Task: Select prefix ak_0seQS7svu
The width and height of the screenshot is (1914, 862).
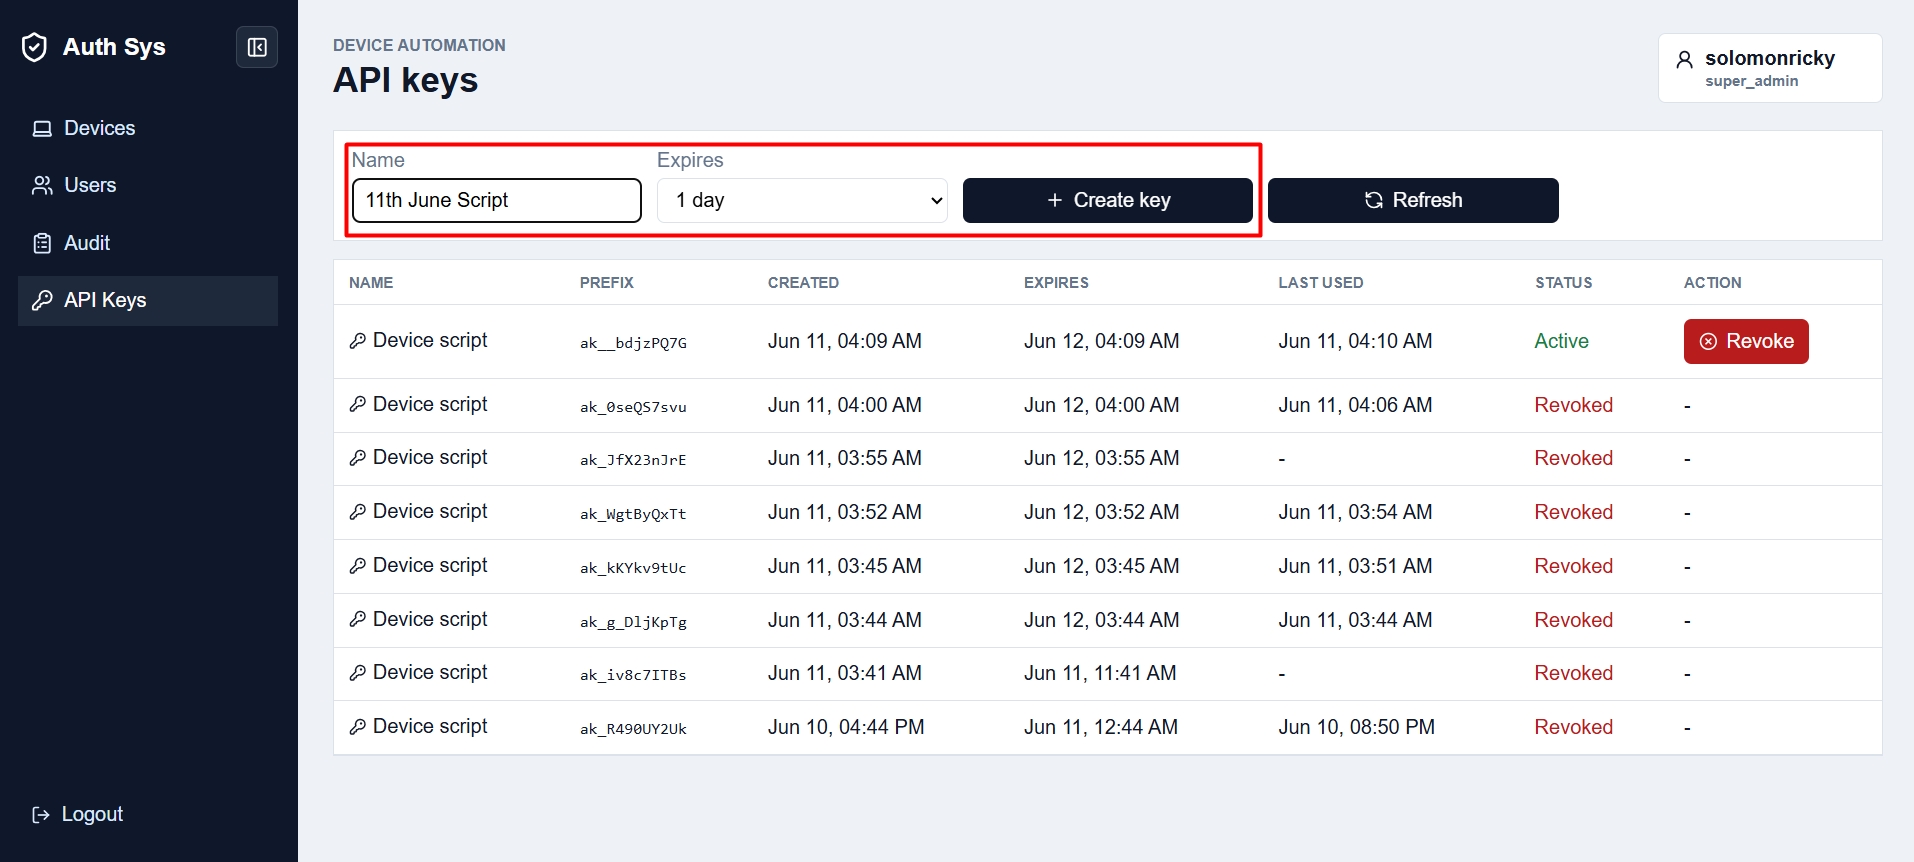Action: (633, 407)
